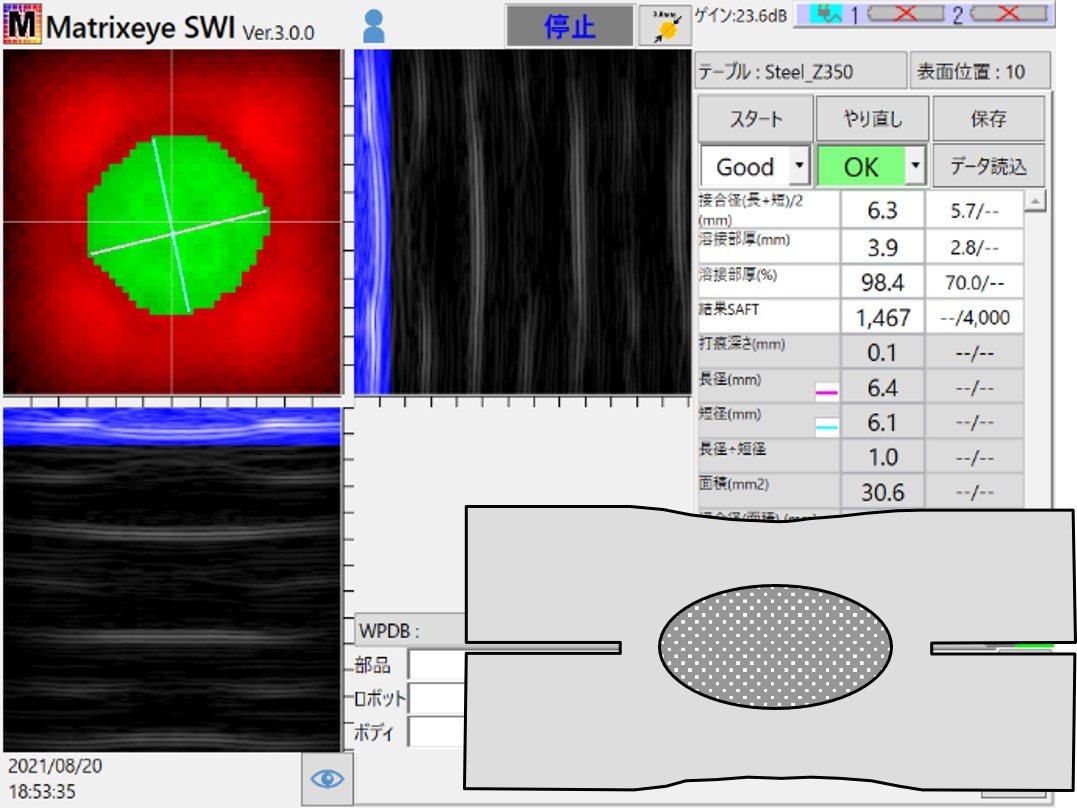The height and width of the screenshot is (808, 1077).
Task: Click the 表面位置 : 10 button
Action: 980,72
